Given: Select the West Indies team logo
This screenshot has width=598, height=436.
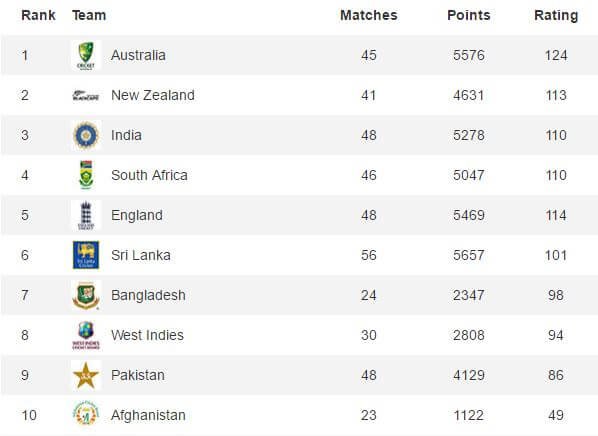Looking at the screenshot, I should coord(86,335).
